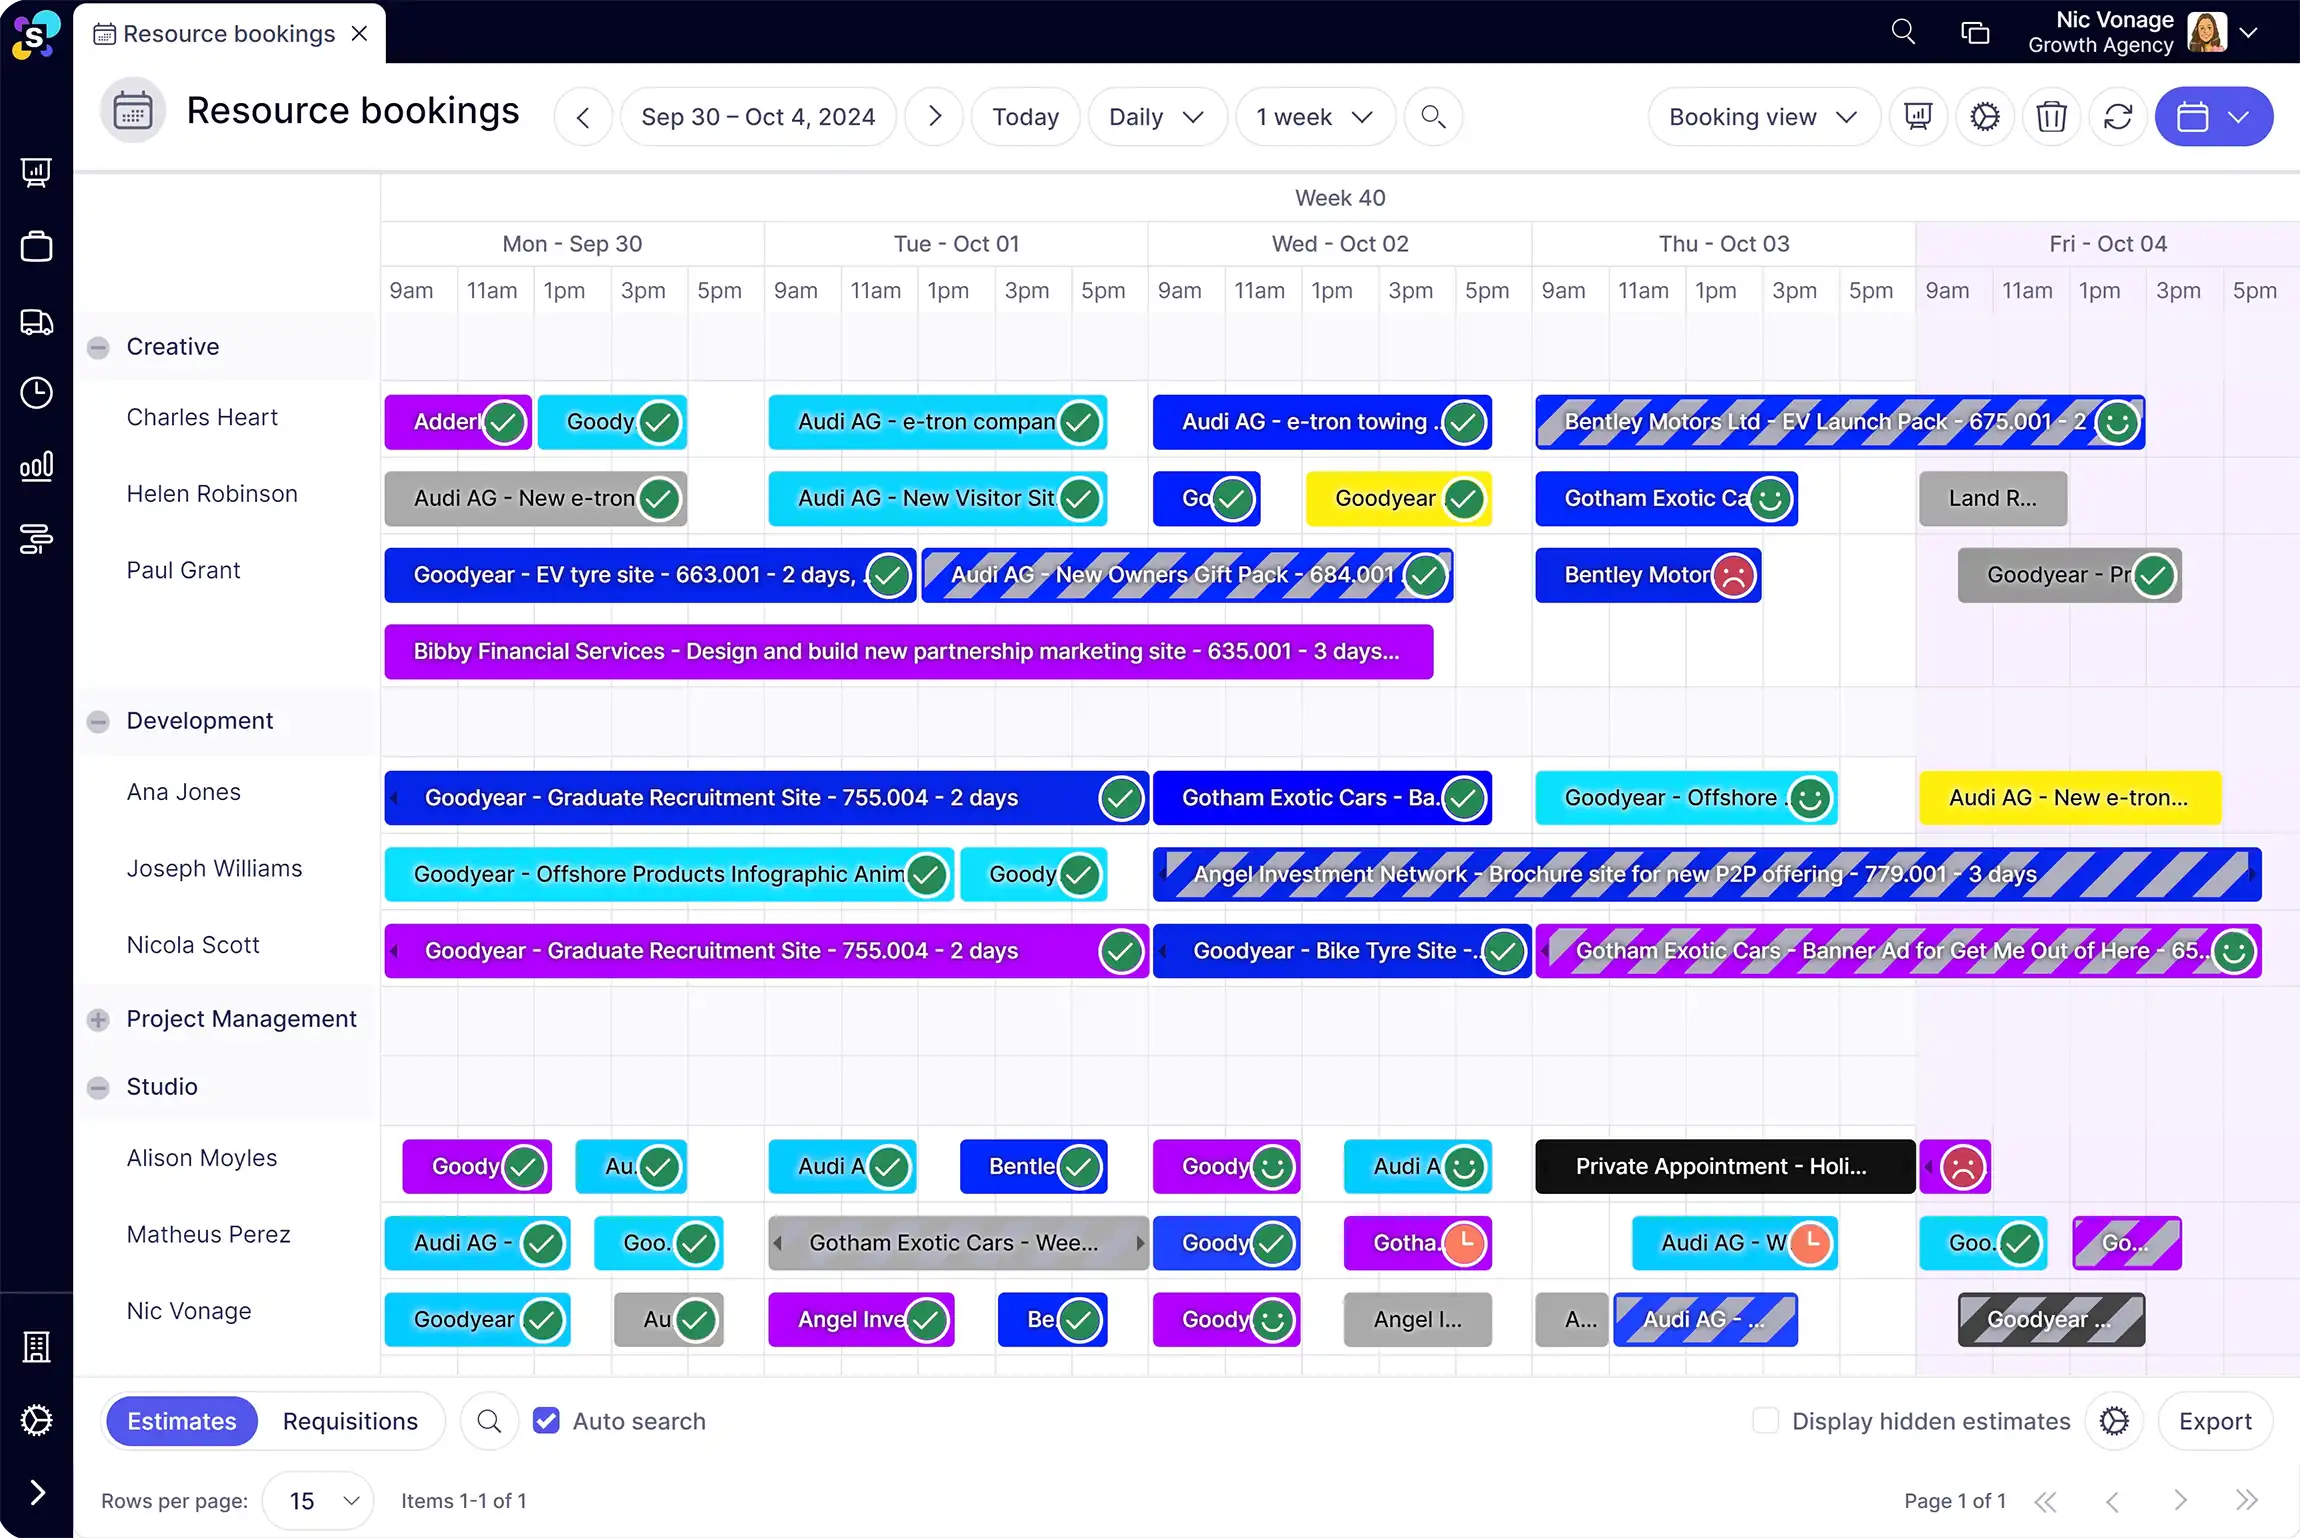Image resolution: width=2300 pixels, height=1538 pixels.
Task: Open the settings gear in left sidebar
Action: [x=36, y=1420]
